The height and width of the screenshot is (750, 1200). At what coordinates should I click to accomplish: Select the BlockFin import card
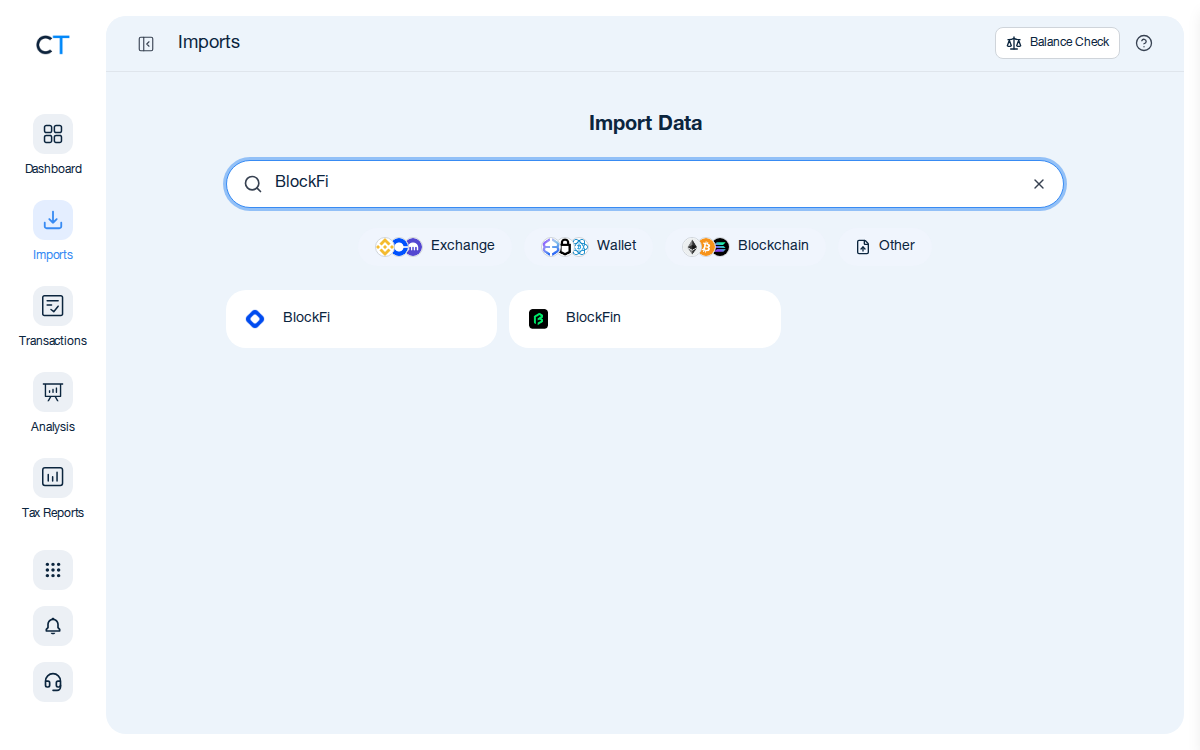[645, 319]
